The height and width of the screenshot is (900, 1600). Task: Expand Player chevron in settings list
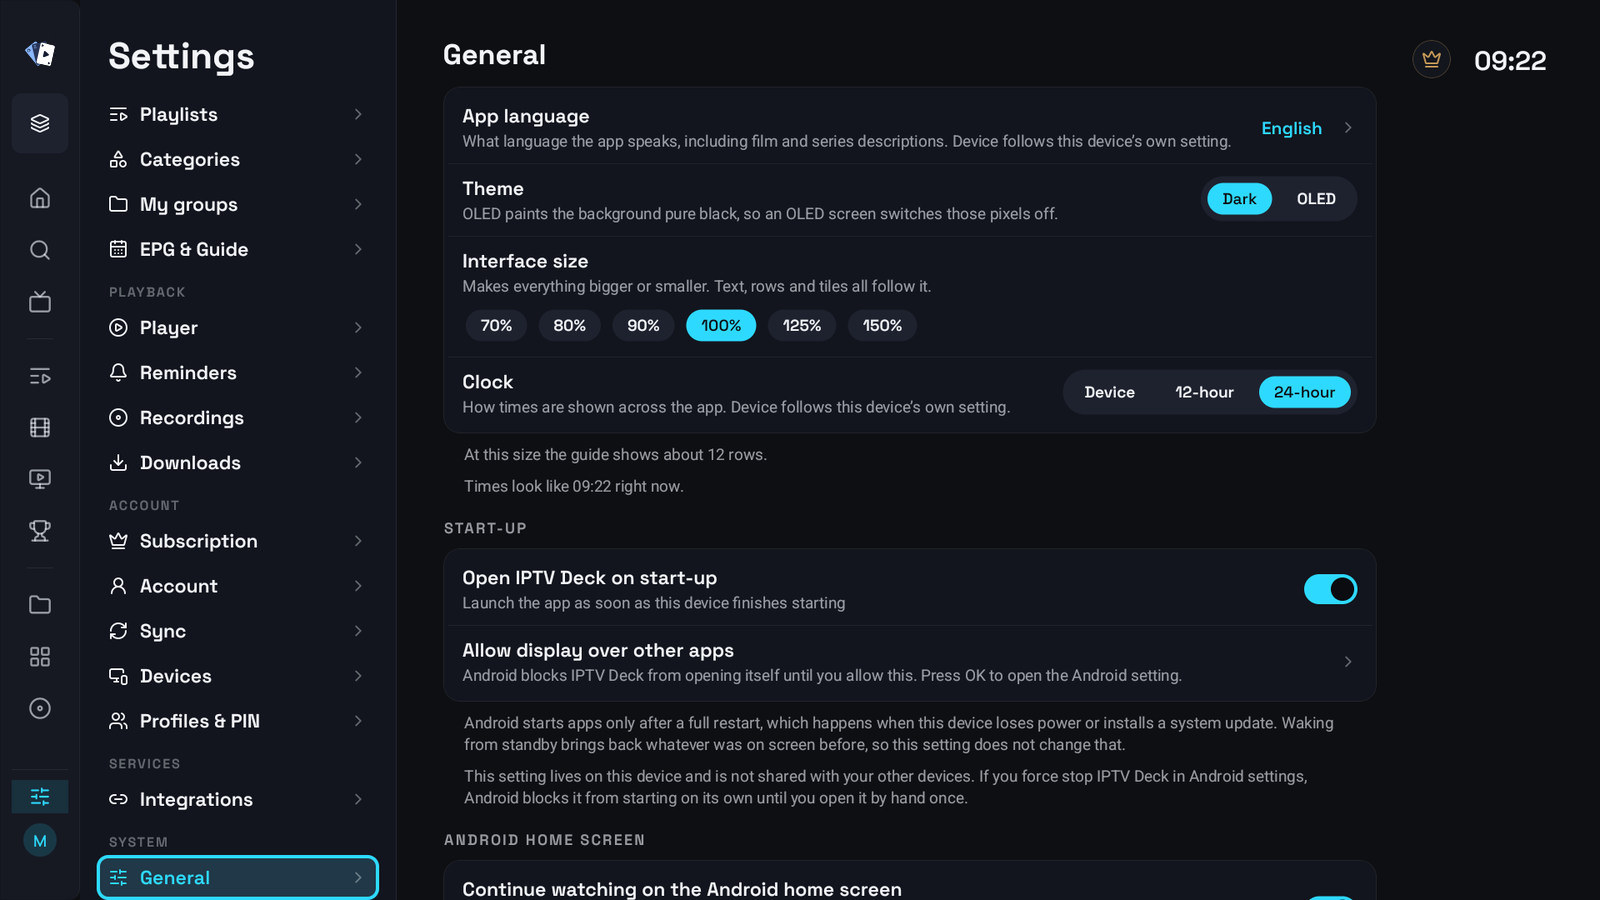[358, 328]
